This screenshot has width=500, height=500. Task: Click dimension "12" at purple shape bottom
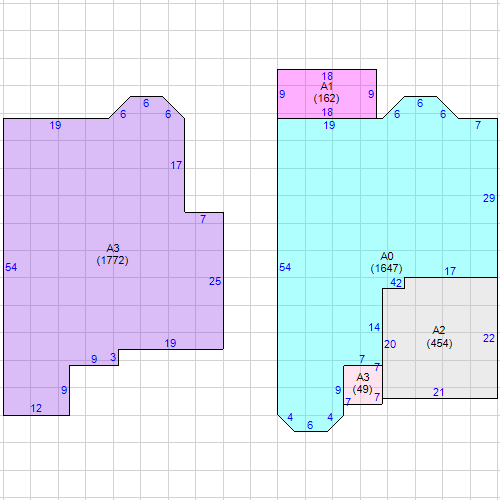(36, 408)
